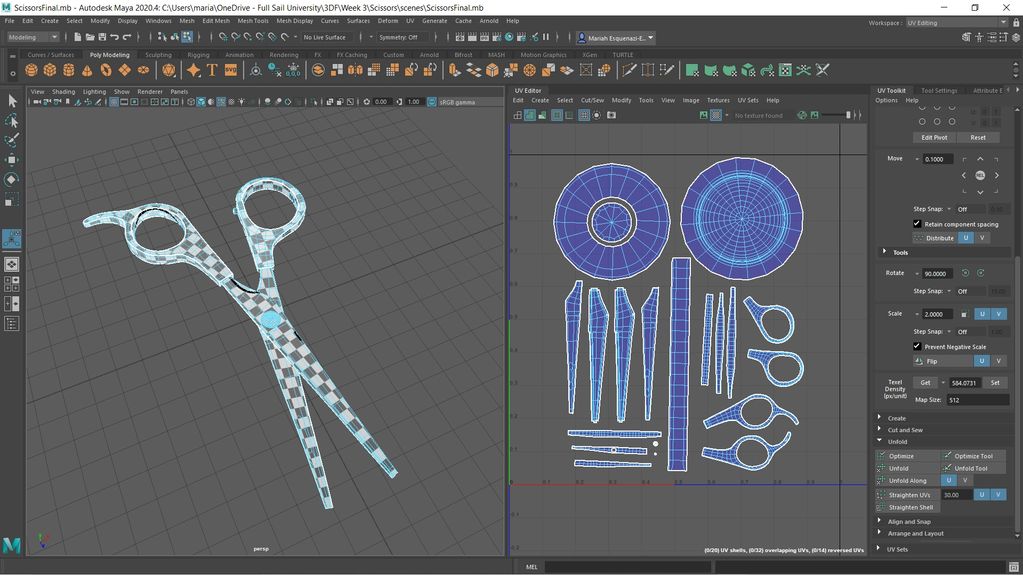The height and width of the screenshot is (575, 1023).
Task: Select the Move tool in the left toolbox
Action: click(x=12, y=159)
